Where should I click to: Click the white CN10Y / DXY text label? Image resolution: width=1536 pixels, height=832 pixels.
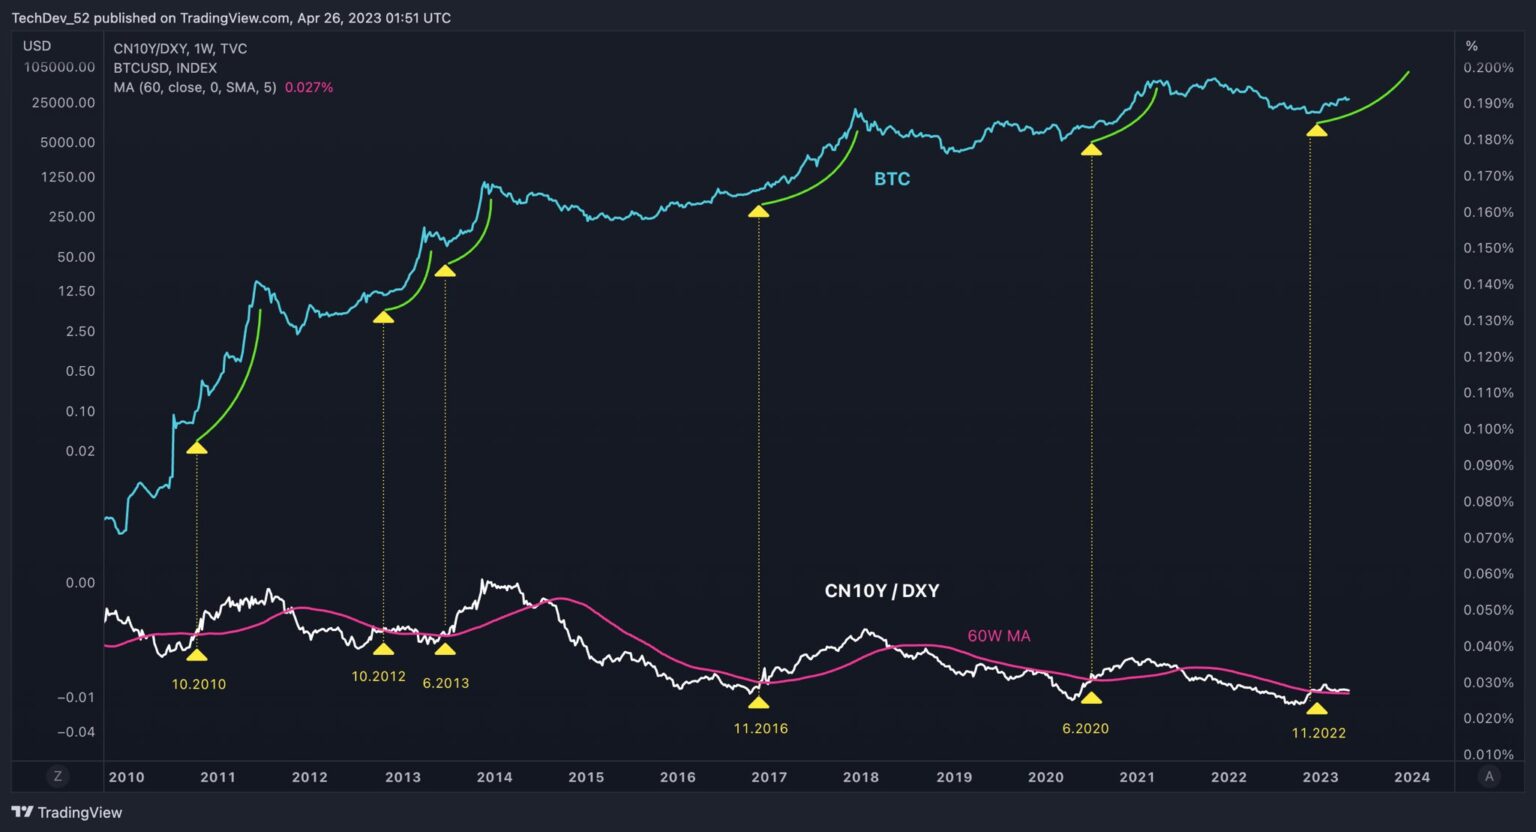pos(881,591)
